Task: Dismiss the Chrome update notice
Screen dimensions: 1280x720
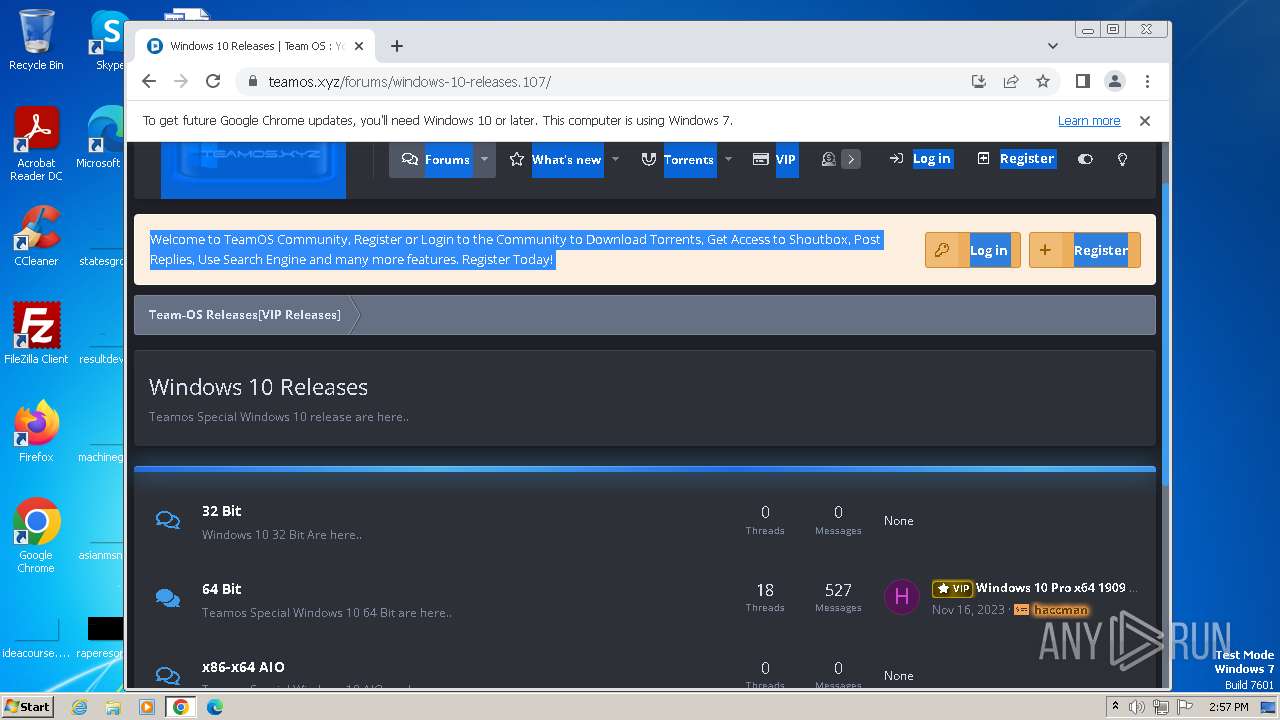Action: click(1145, 121)
